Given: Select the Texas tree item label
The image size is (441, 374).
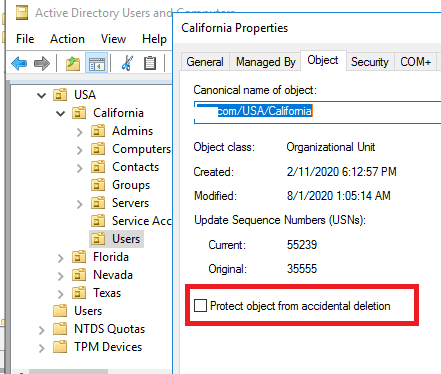Looking at the screenshot, I should [x=107, y=293].
